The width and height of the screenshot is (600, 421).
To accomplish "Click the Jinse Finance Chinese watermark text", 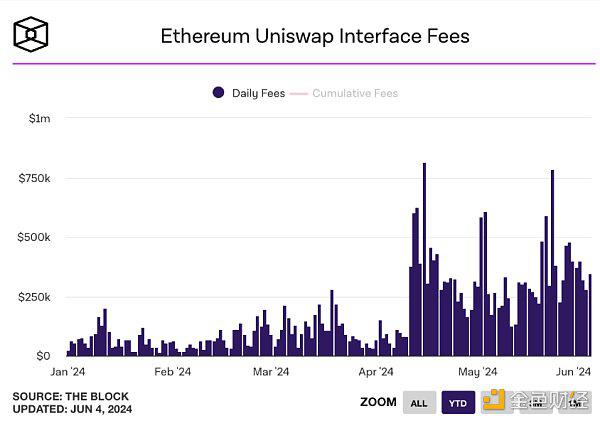I will click(549, 400).
